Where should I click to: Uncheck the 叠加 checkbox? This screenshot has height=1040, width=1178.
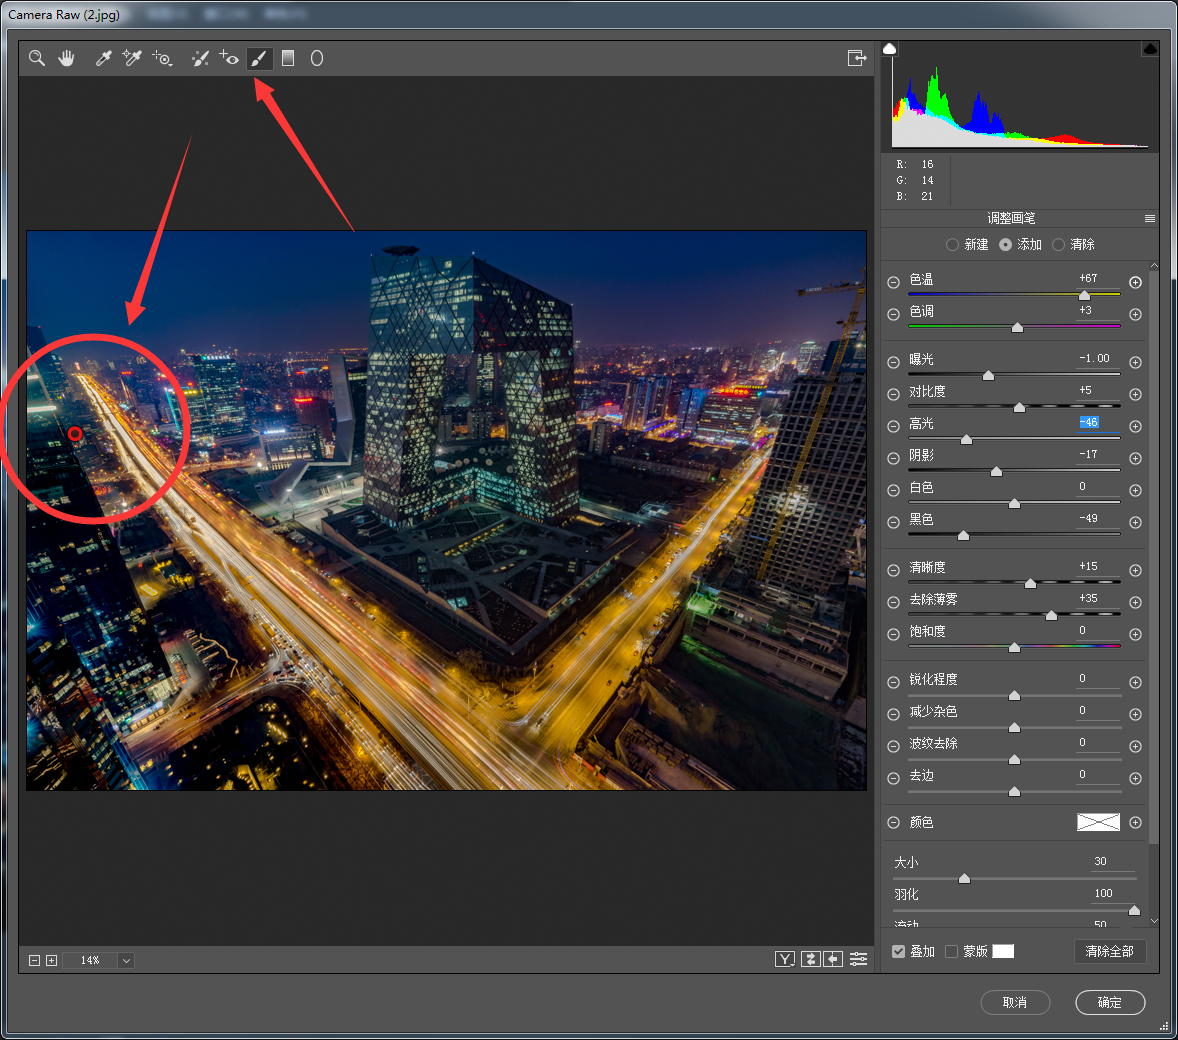pos(898,951)
